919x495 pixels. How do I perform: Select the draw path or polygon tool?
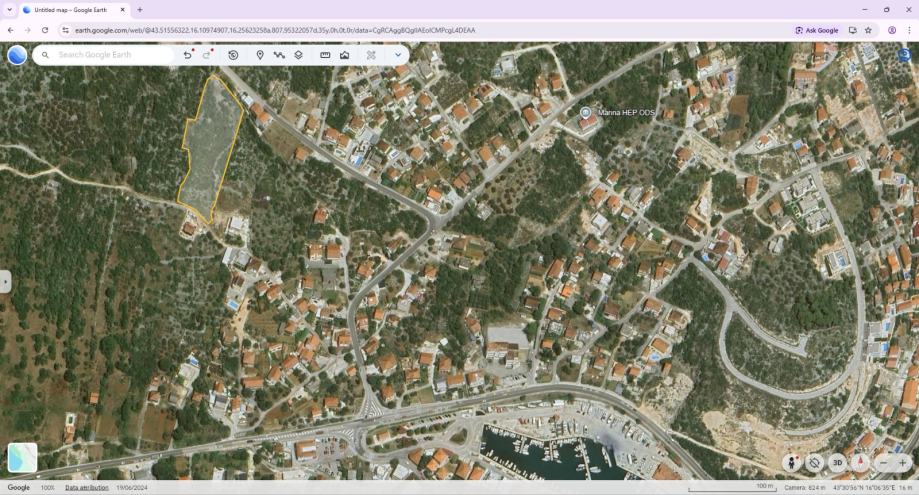pyautogui.click(x=279, y=55)
